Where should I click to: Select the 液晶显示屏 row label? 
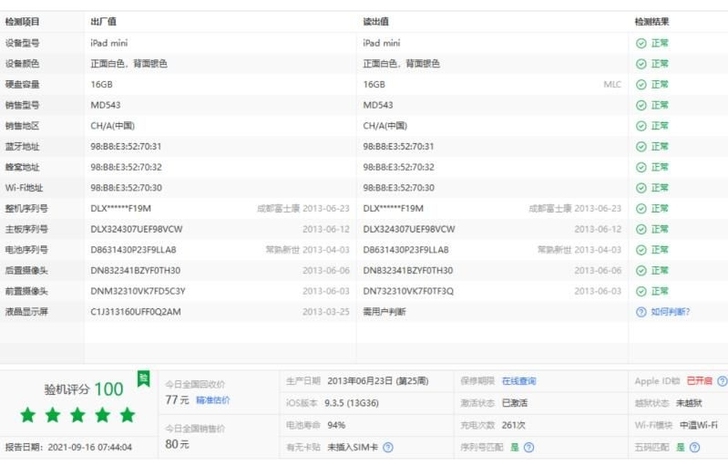click(x=26, y=312)
